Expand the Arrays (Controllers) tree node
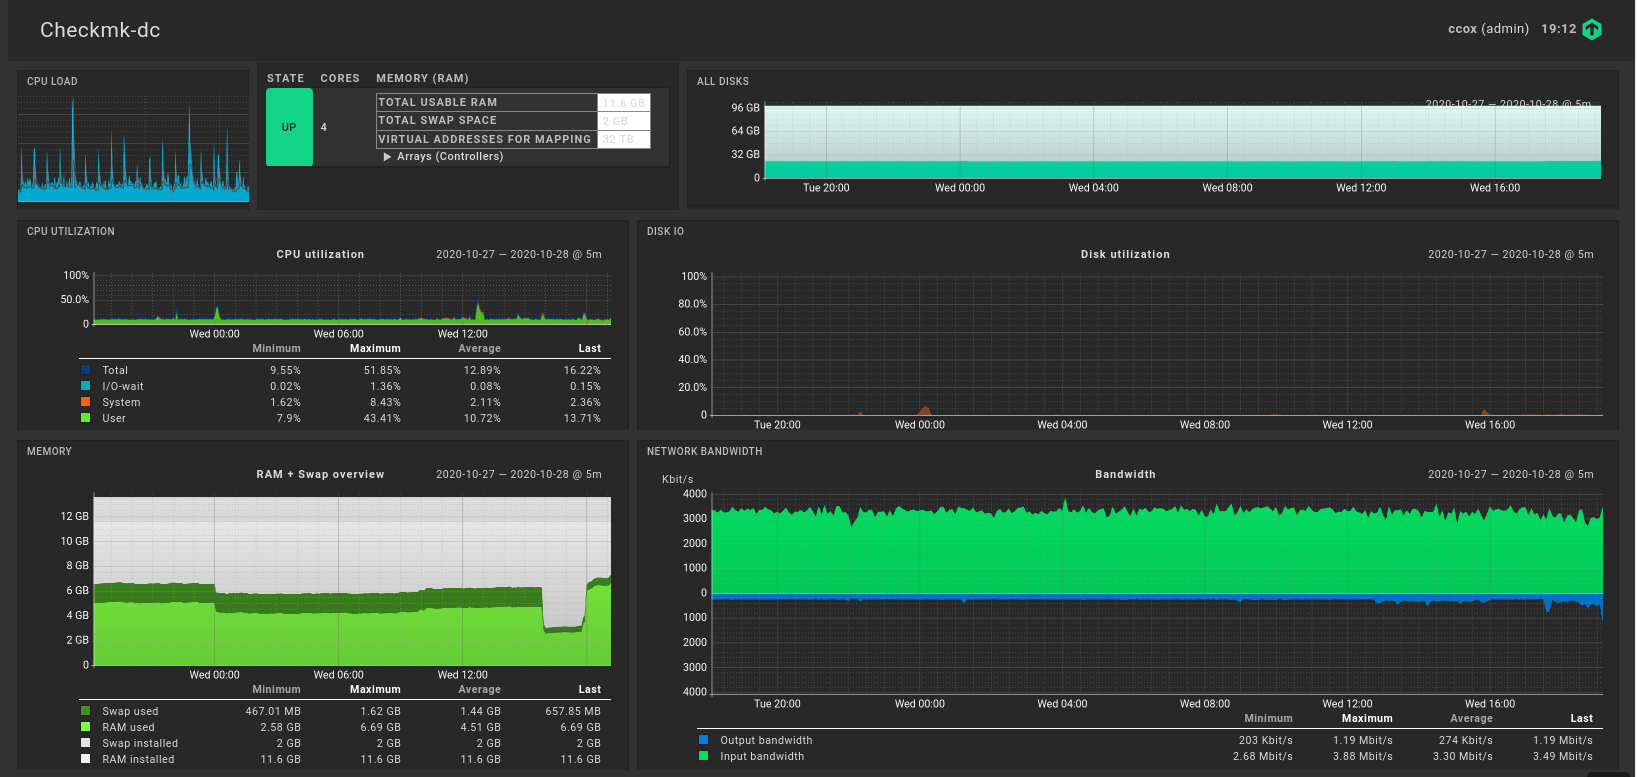 [x=388, y=157]
